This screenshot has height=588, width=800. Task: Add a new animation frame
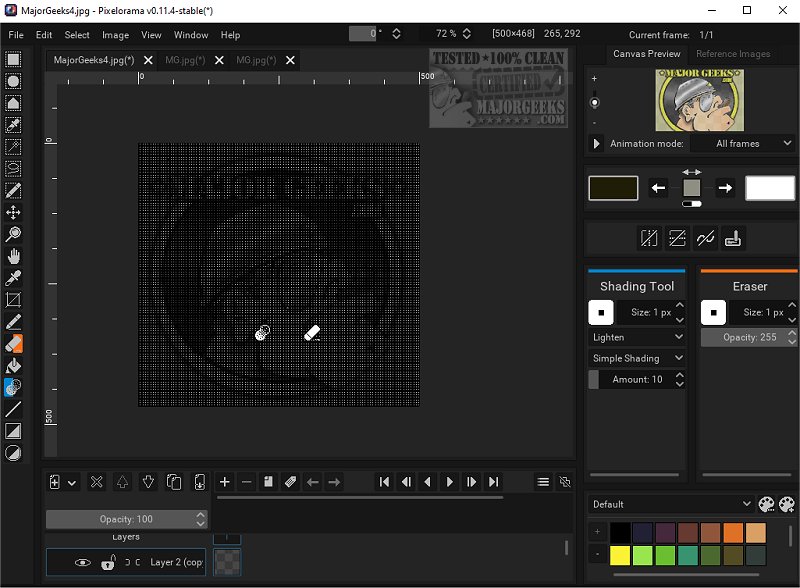coord(225,482)
